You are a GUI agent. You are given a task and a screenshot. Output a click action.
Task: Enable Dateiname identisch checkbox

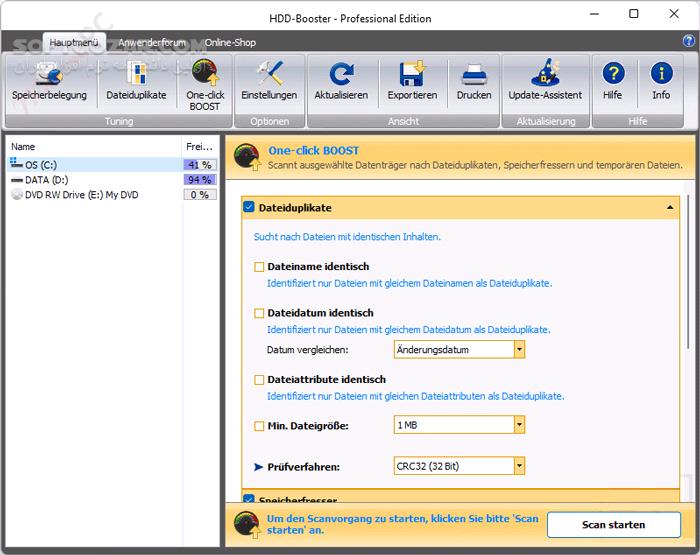point(259,267)
